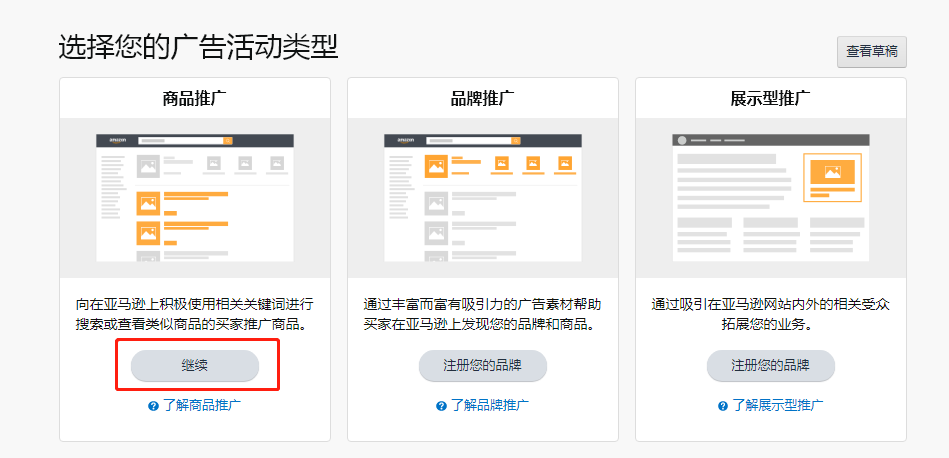Click the 展示型推广 card title

tap(770, 99)
